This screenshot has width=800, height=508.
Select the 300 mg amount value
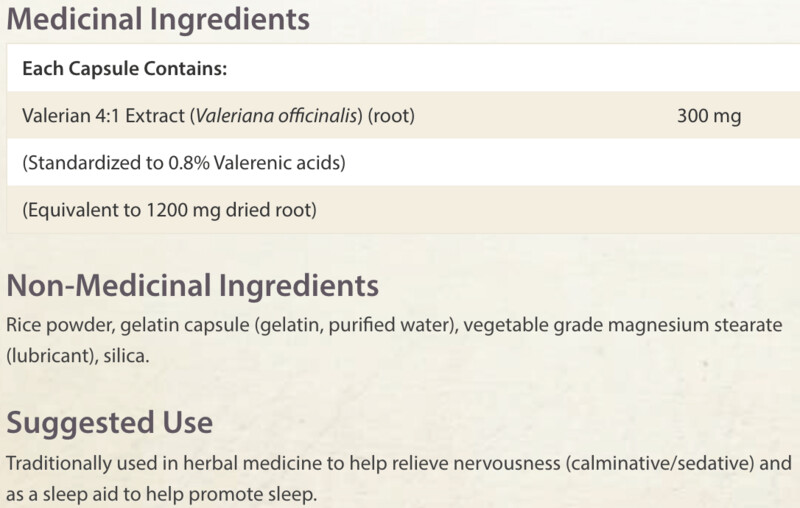coord(709,116)
